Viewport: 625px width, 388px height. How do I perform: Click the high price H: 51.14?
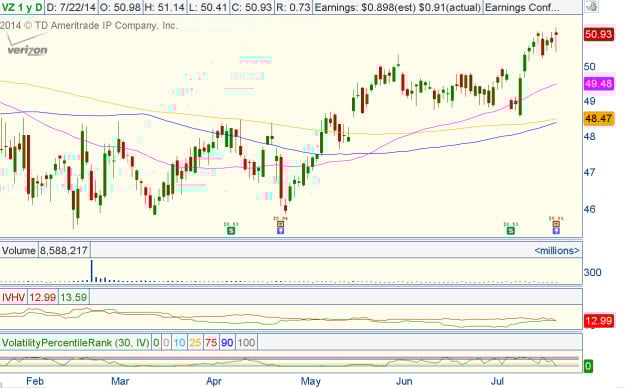[x=164, y=7]
